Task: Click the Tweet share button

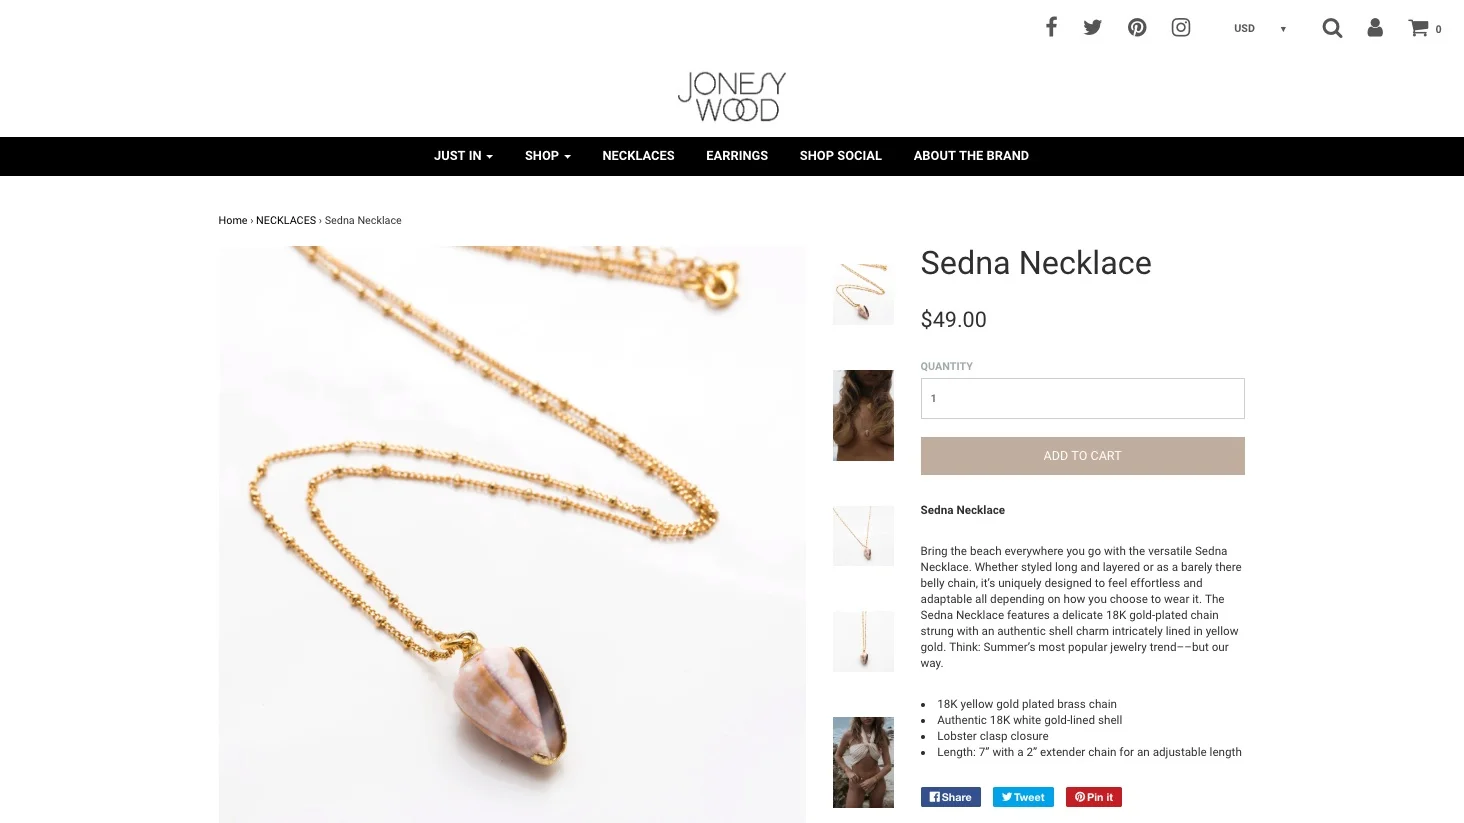Action: [x=1023, y=797]
